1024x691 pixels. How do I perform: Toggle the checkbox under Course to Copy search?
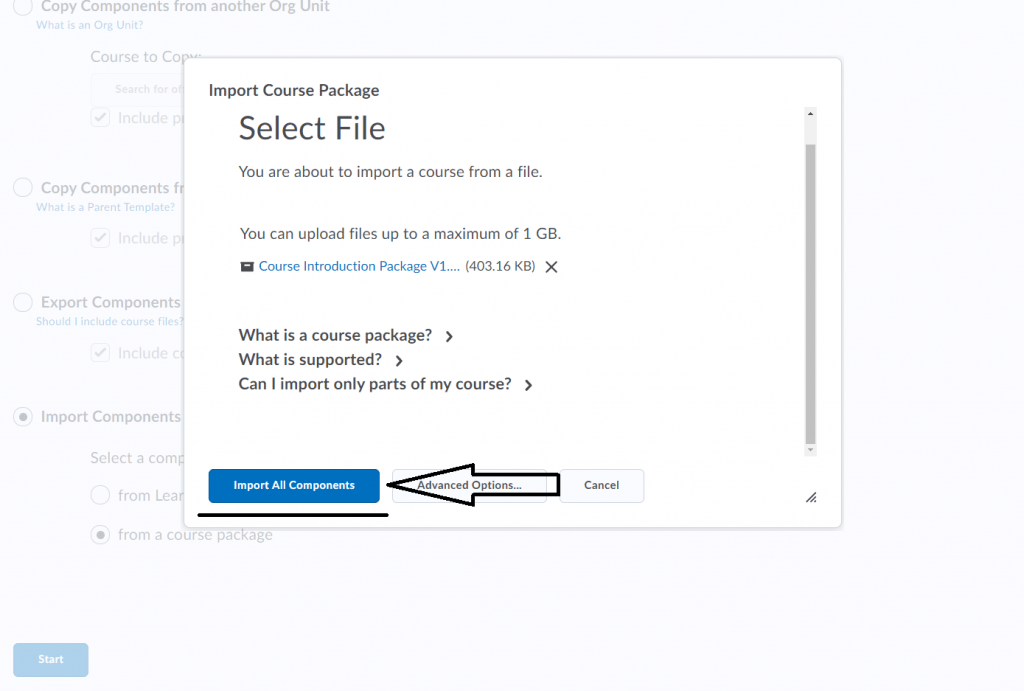(100, 118)
